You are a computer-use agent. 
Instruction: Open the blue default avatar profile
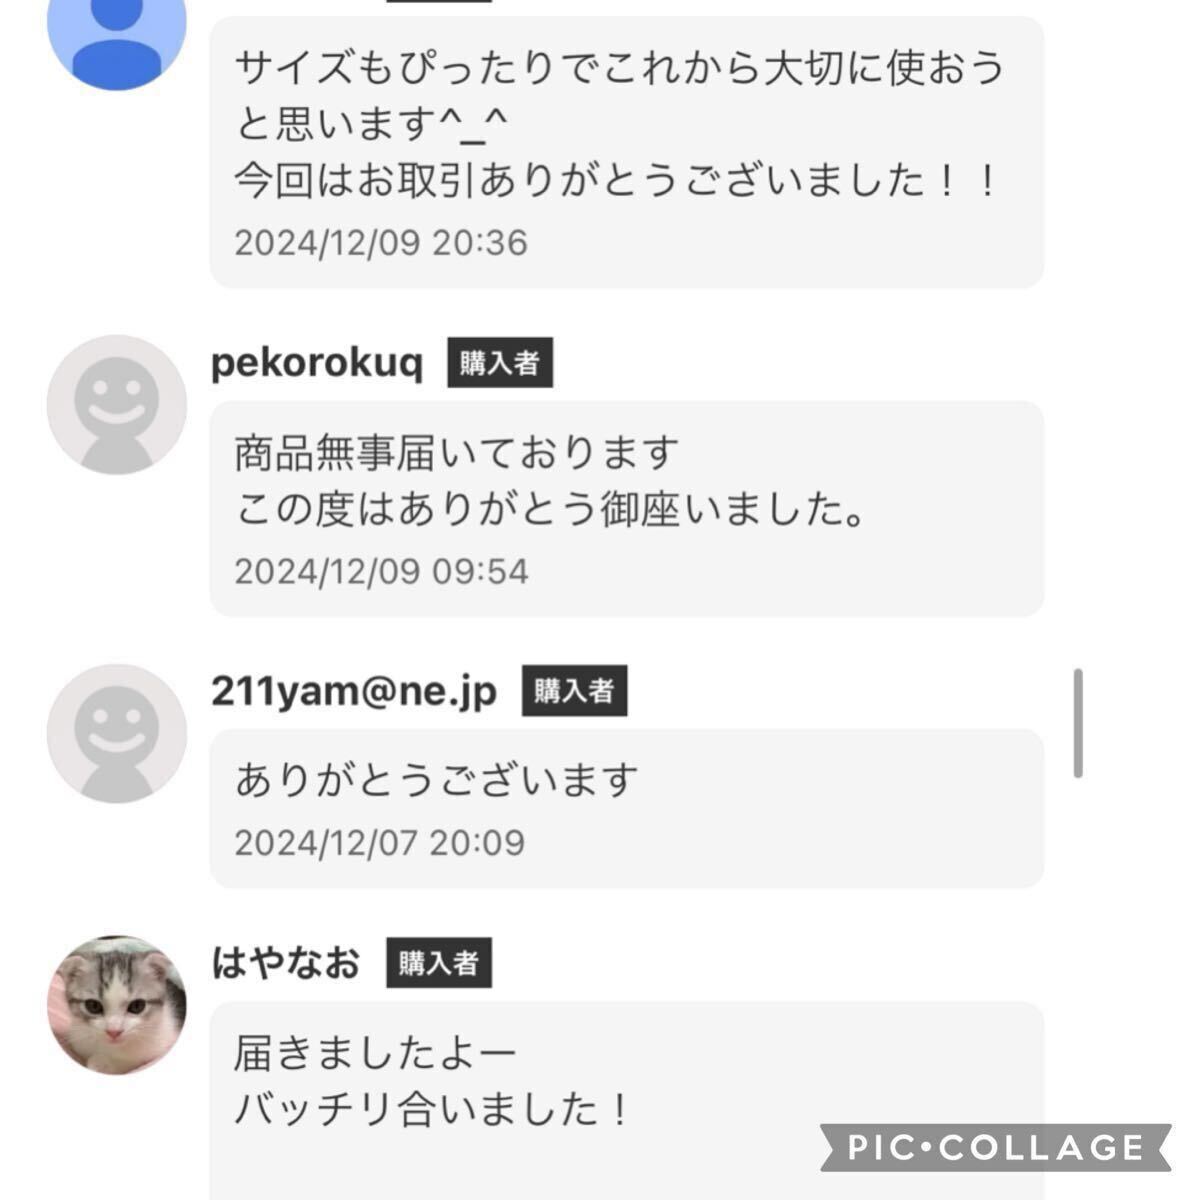tap(117, 38)
